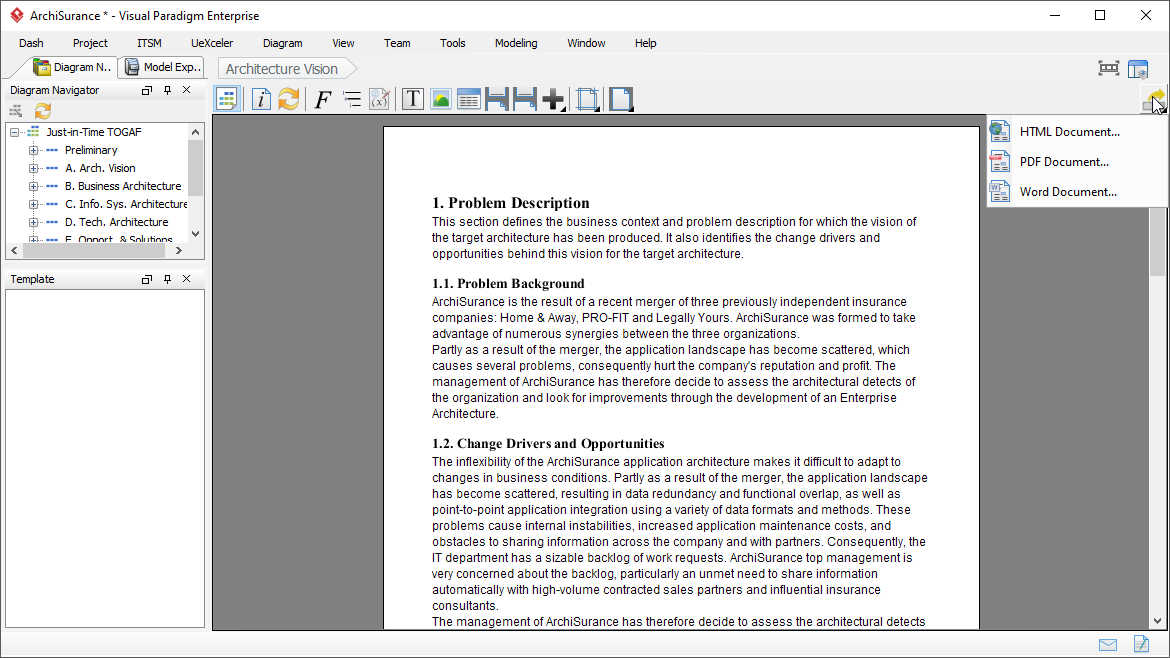
Task: Select D. Tech. Architecture in the tree
Action: [116, 222]
